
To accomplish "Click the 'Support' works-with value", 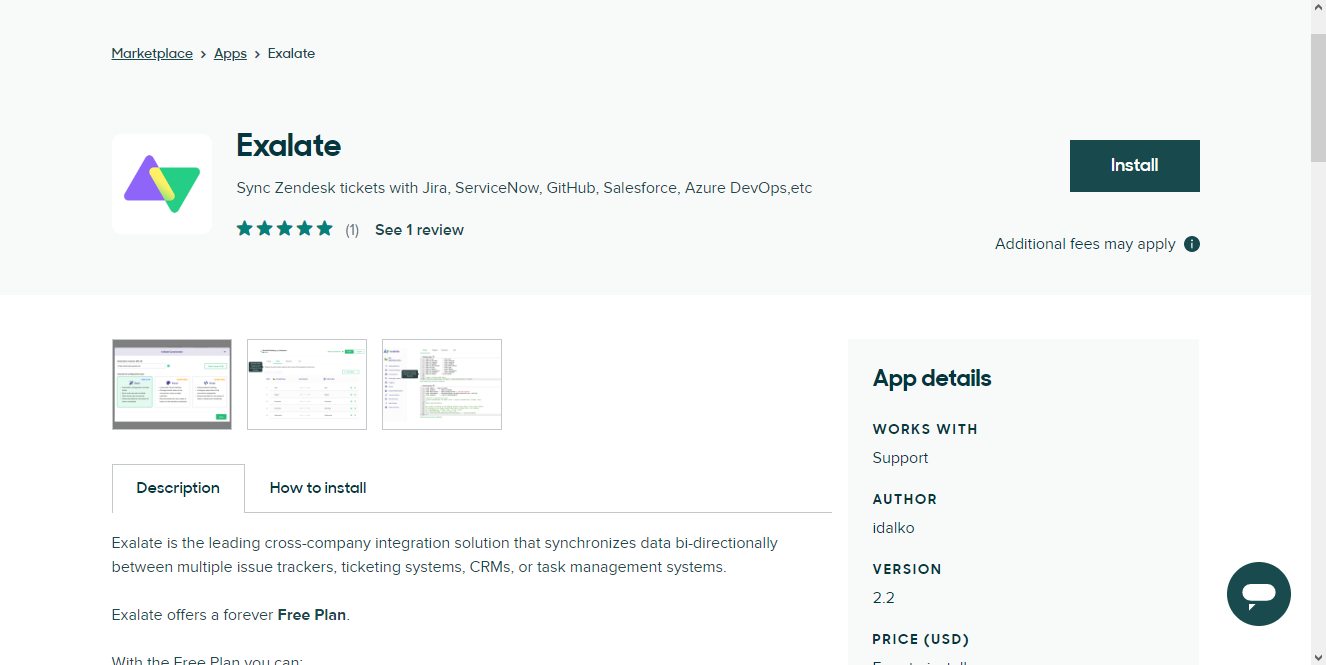I will [x=900, y=458].
